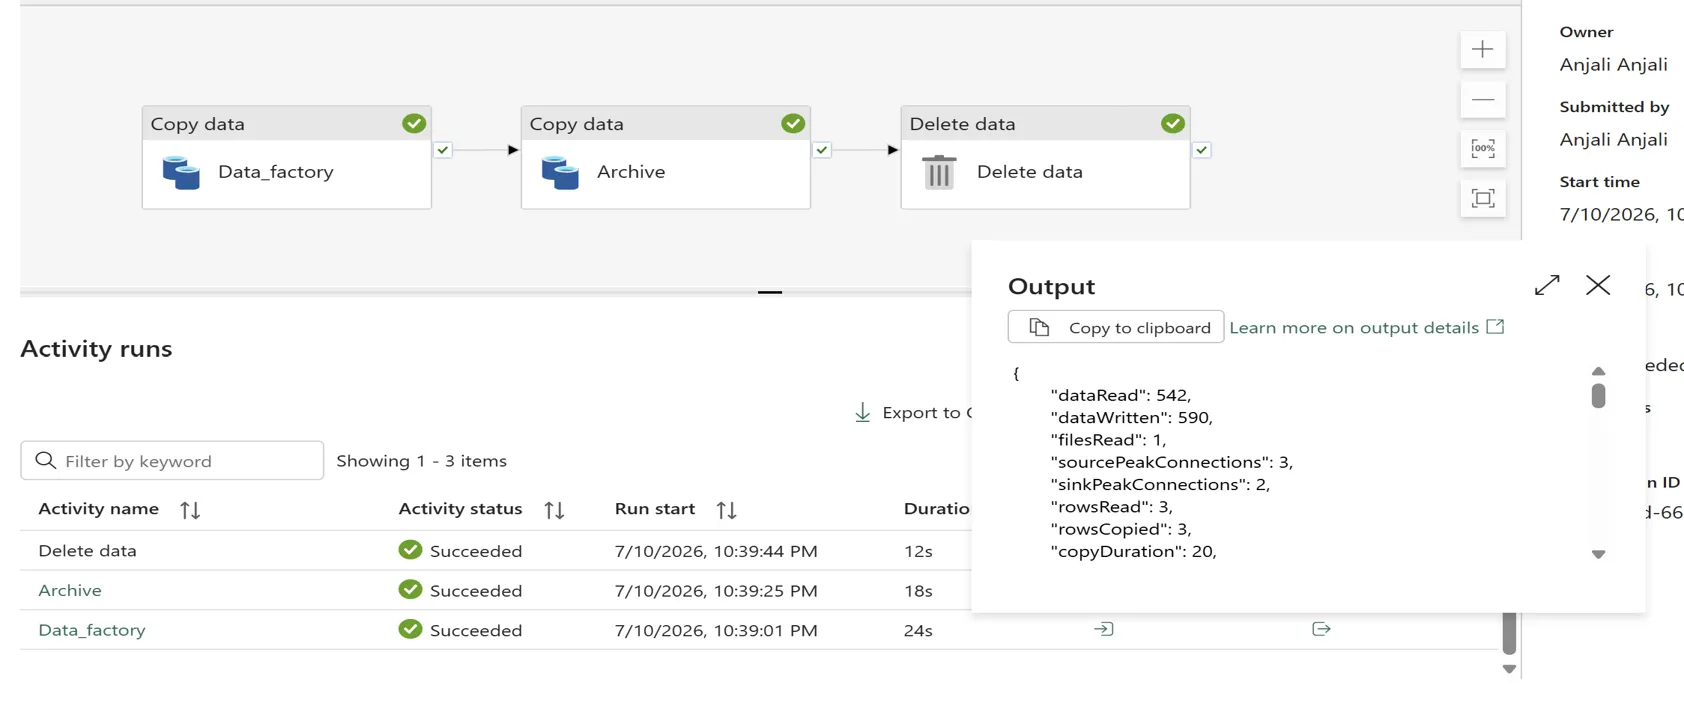The image size is (1684, 710).
Task: Select the Data_factory copy activity database icon
Action: [181, 172]
